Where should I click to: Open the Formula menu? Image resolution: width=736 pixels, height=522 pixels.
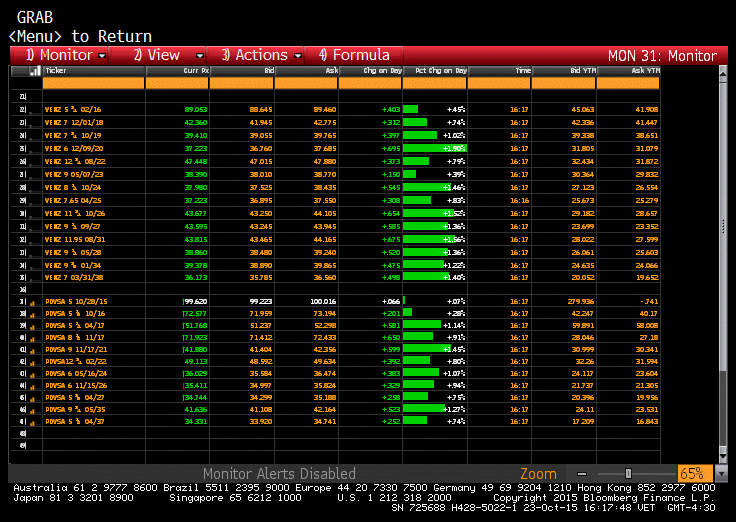354,55
